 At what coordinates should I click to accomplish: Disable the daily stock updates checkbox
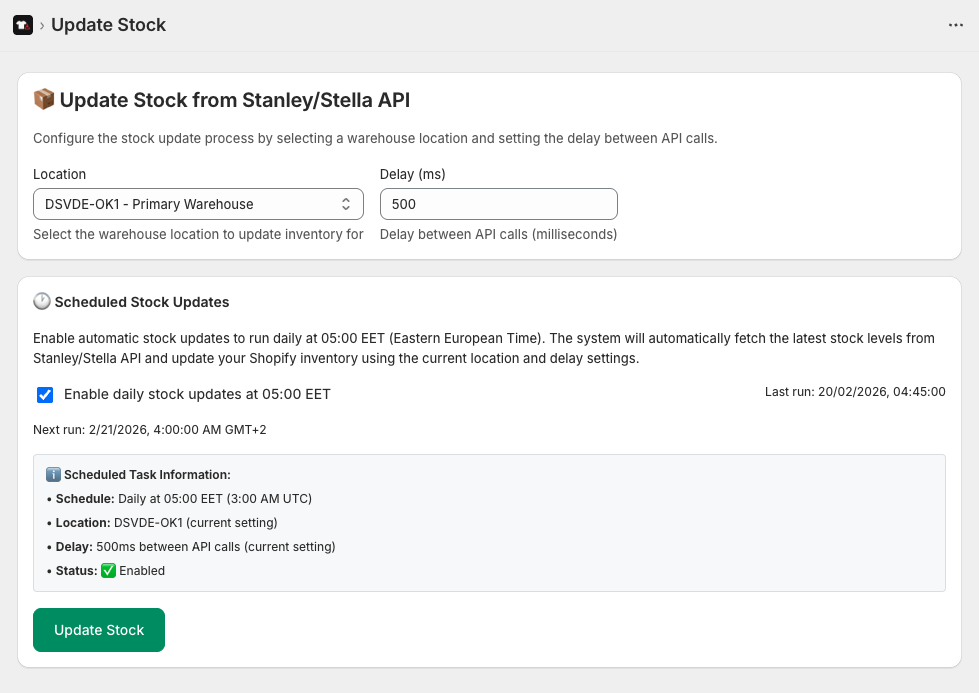45,395
